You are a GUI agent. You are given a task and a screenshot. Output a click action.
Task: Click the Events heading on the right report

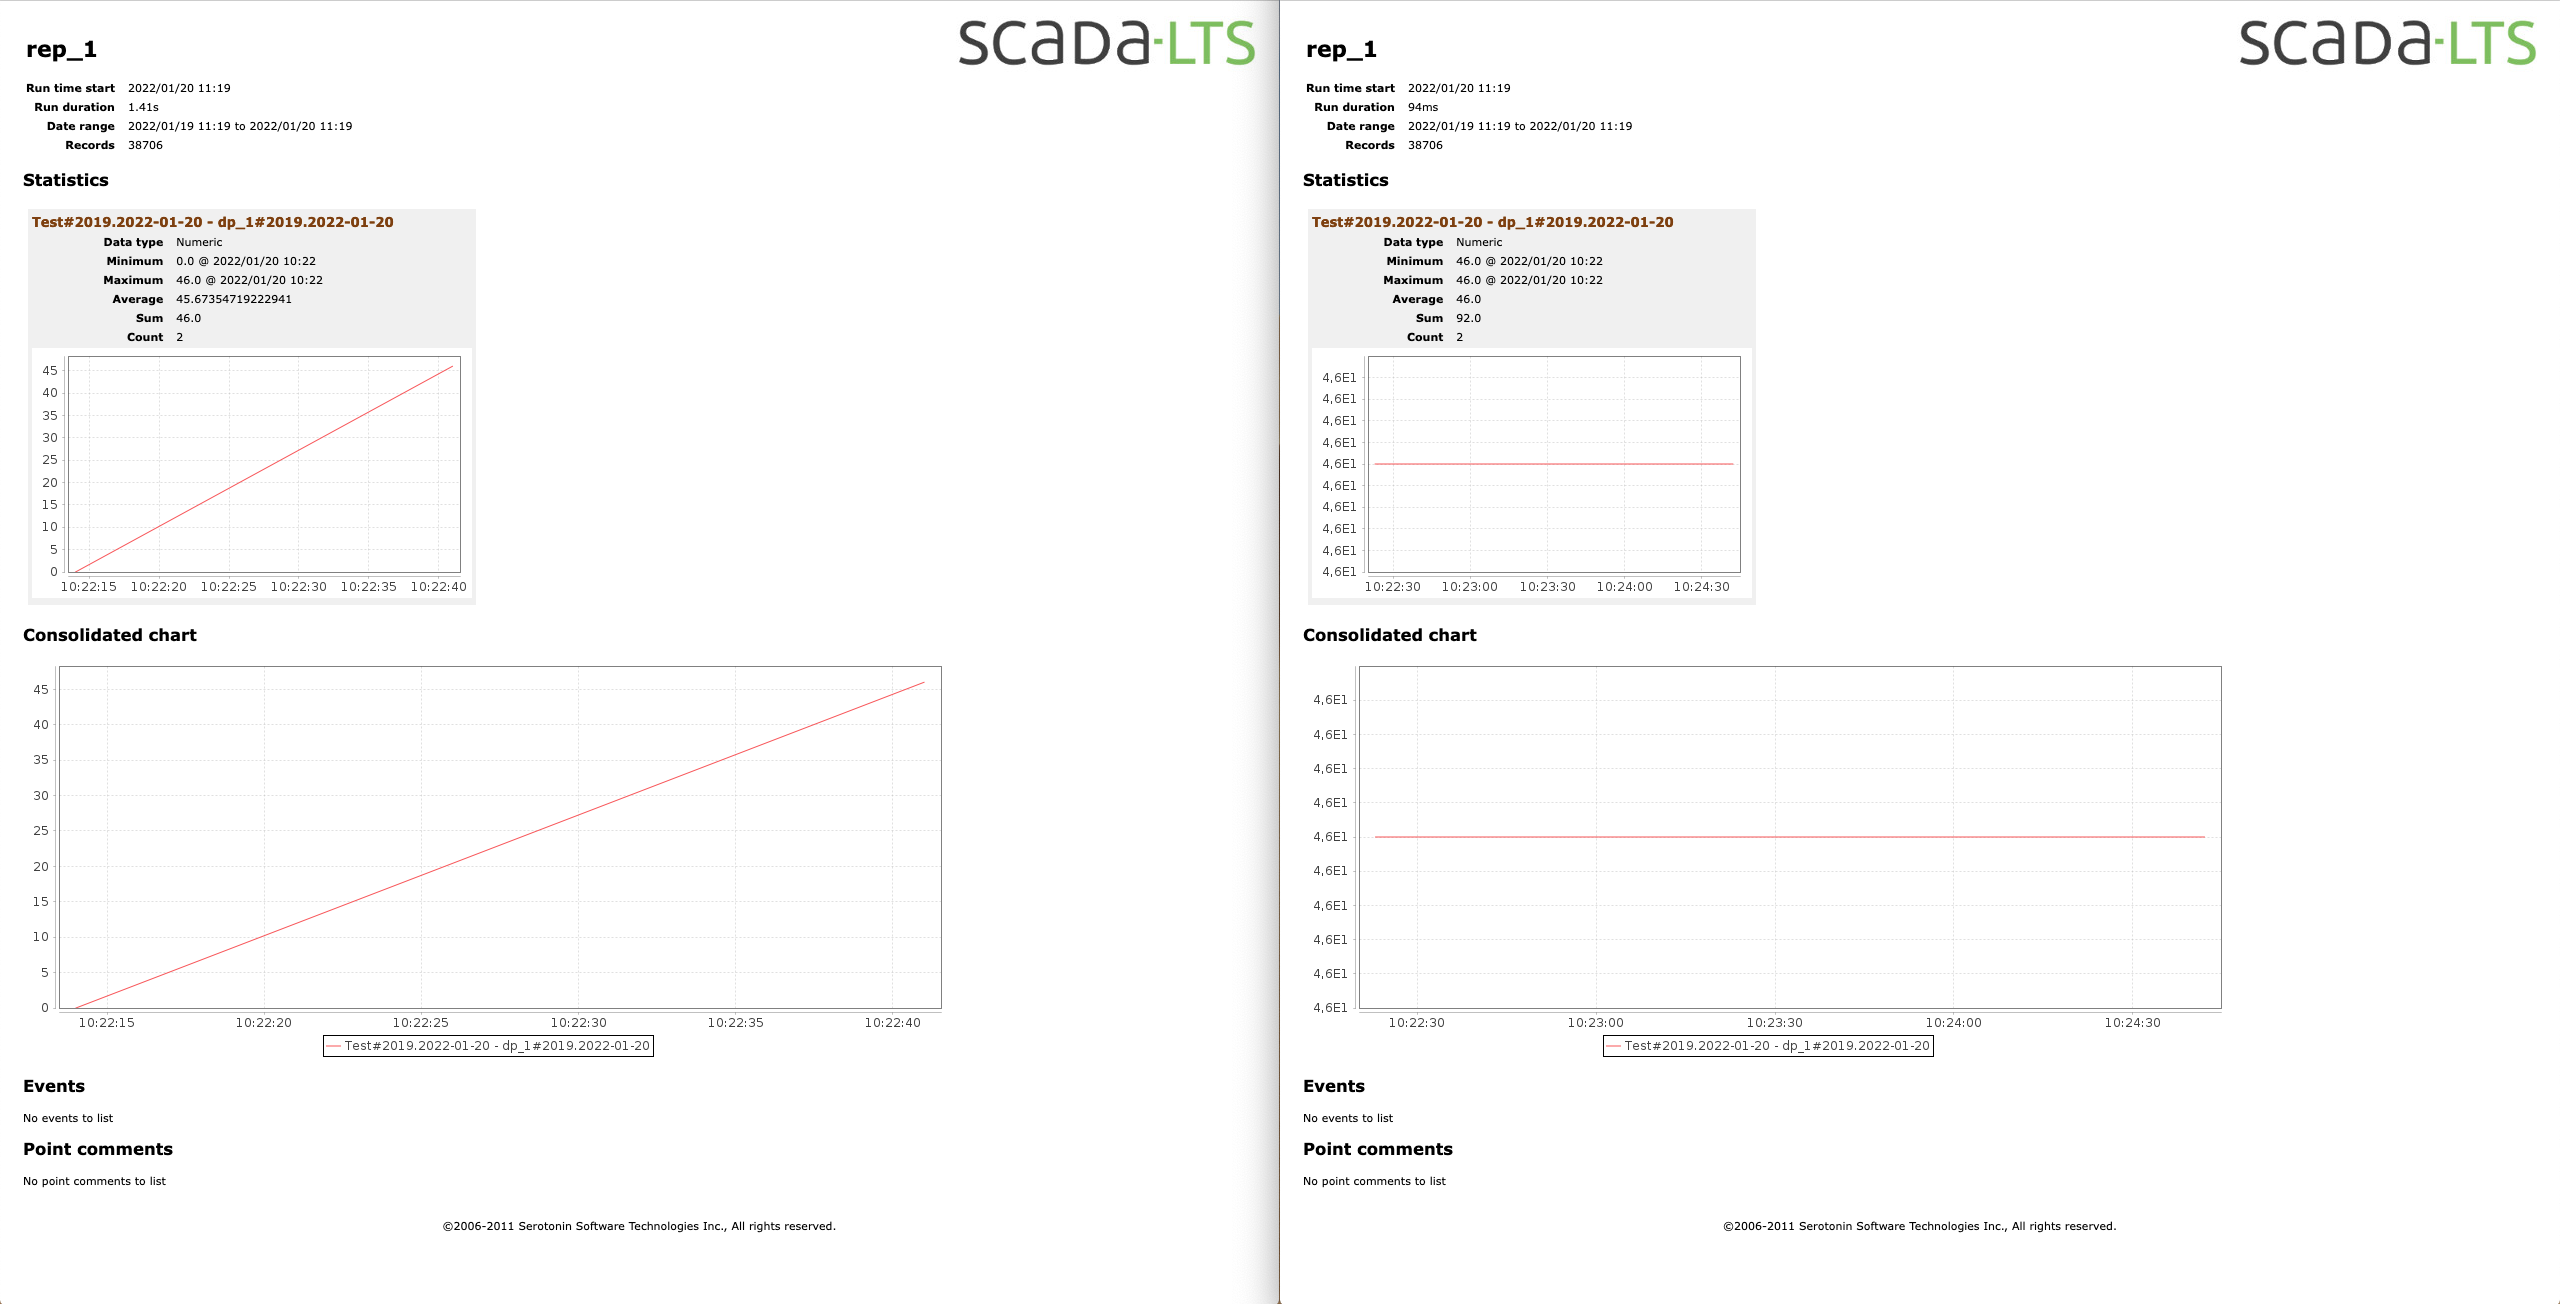(1333, 1086)
